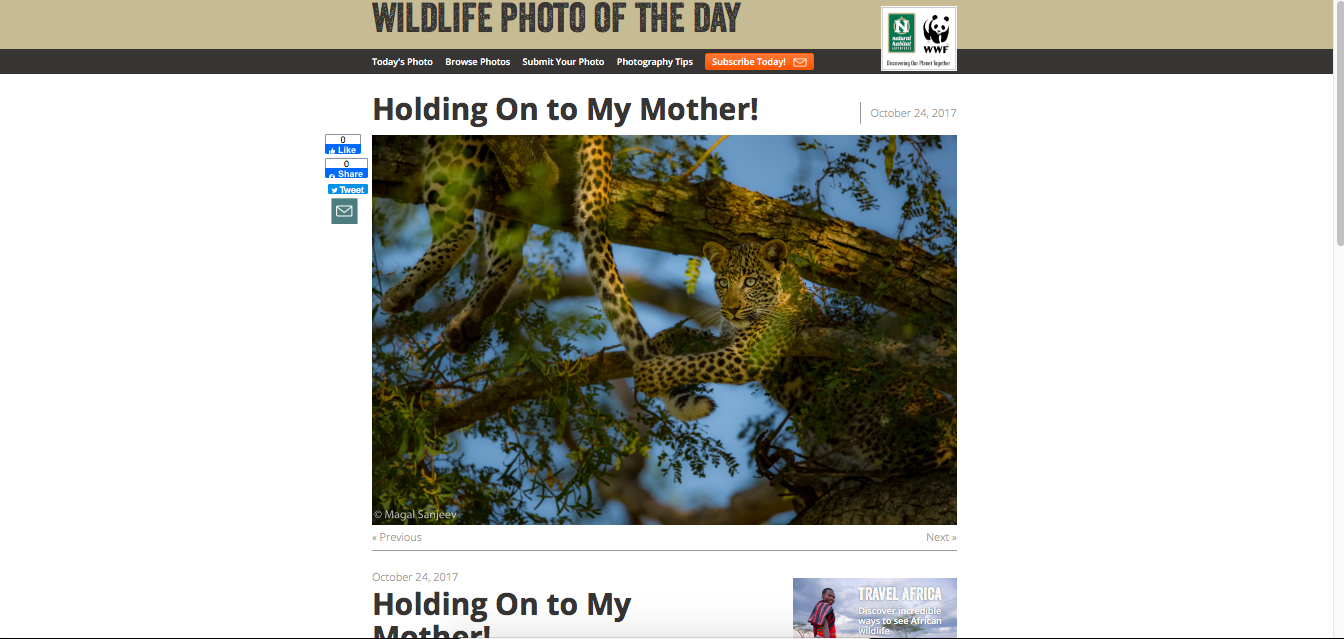Select Photography Tips in the navigation bar
The image size is (1344, 639).
[654, 62]
